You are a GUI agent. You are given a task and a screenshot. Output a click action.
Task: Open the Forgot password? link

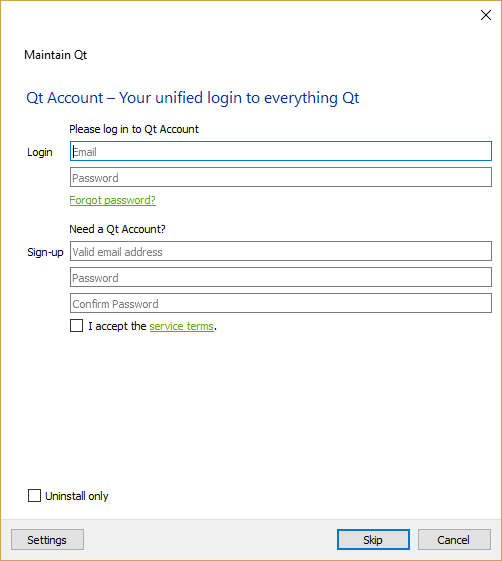tap(112, 200)
